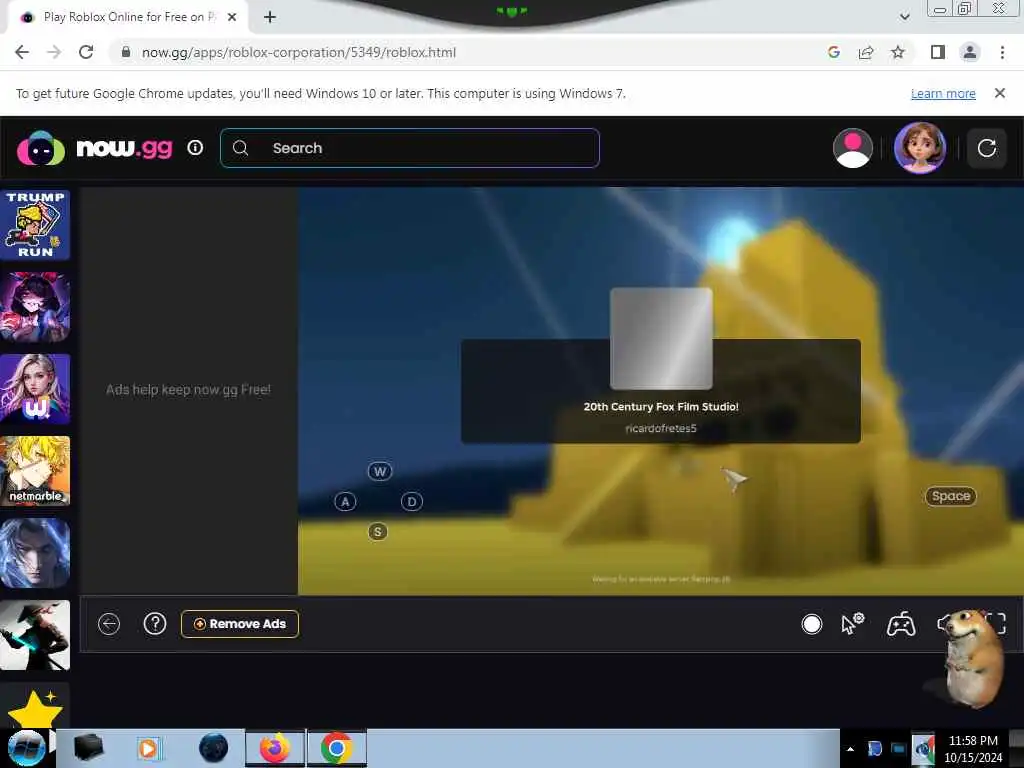Click the ricardofretes5 creator name
The height and width of the screenshot is (768, 1024).
point(661,428)
